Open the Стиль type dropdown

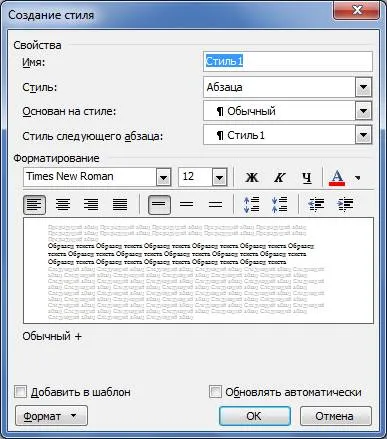tap(363, 87)
